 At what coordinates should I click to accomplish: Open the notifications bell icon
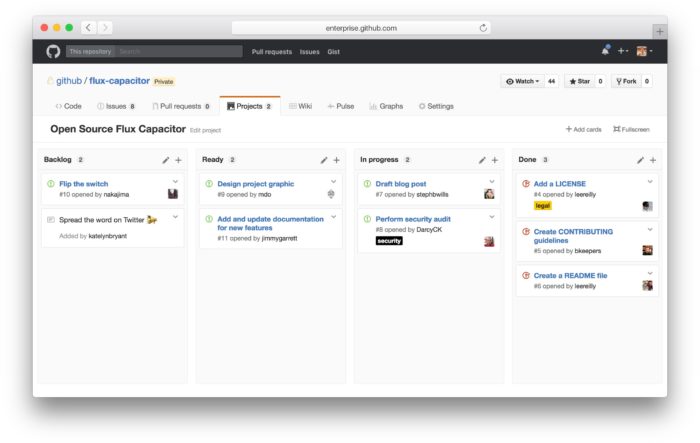click(x=605, y=50)
